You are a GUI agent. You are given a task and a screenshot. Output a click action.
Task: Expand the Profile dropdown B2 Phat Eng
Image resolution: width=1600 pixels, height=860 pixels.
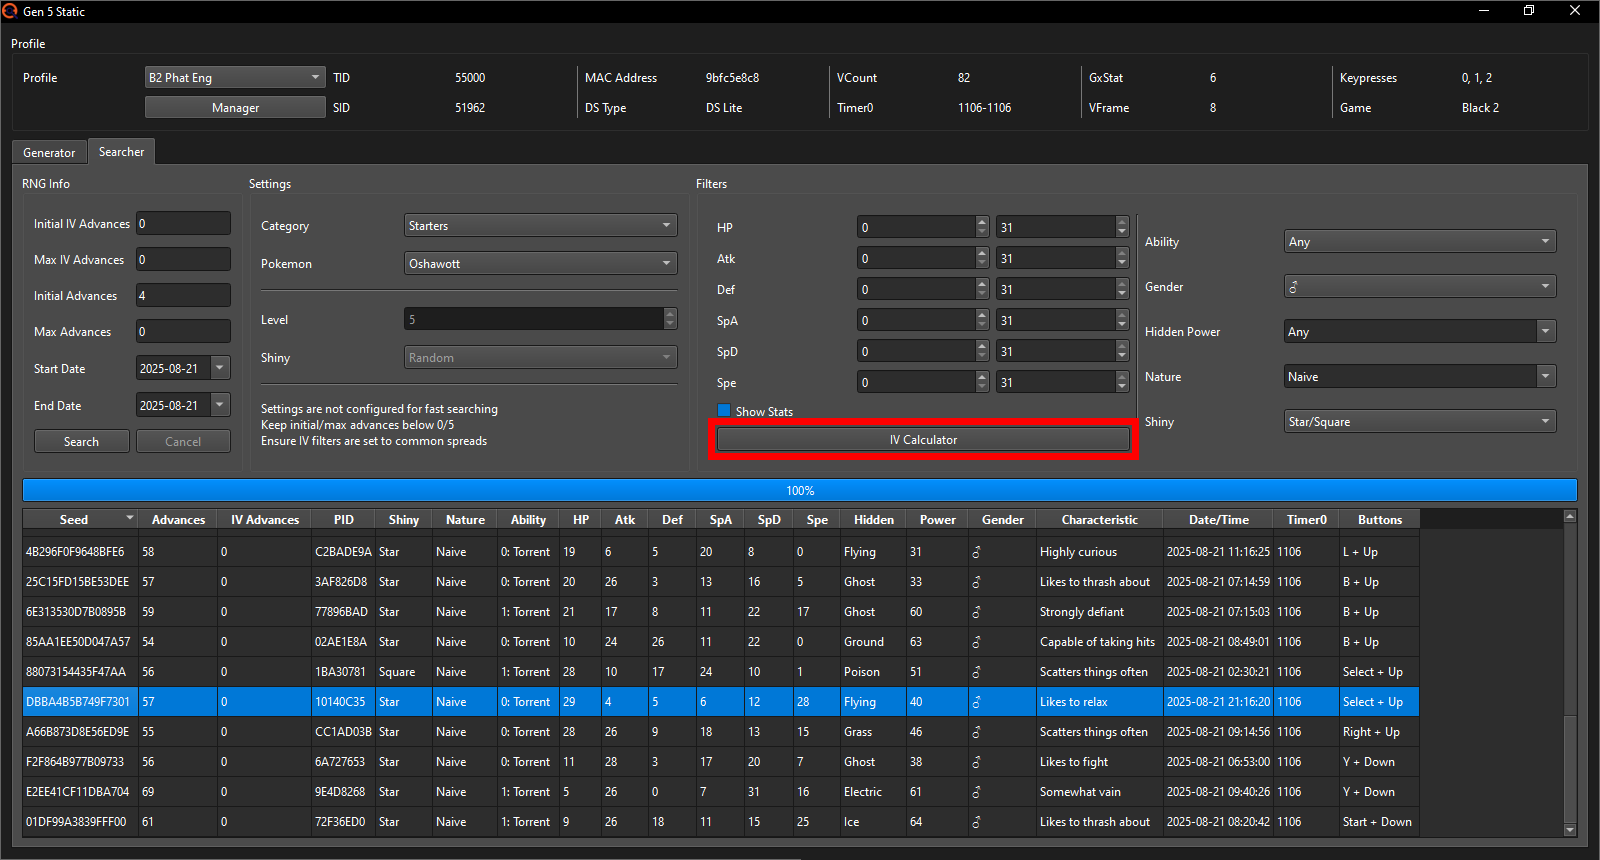[x=235, y=78]
